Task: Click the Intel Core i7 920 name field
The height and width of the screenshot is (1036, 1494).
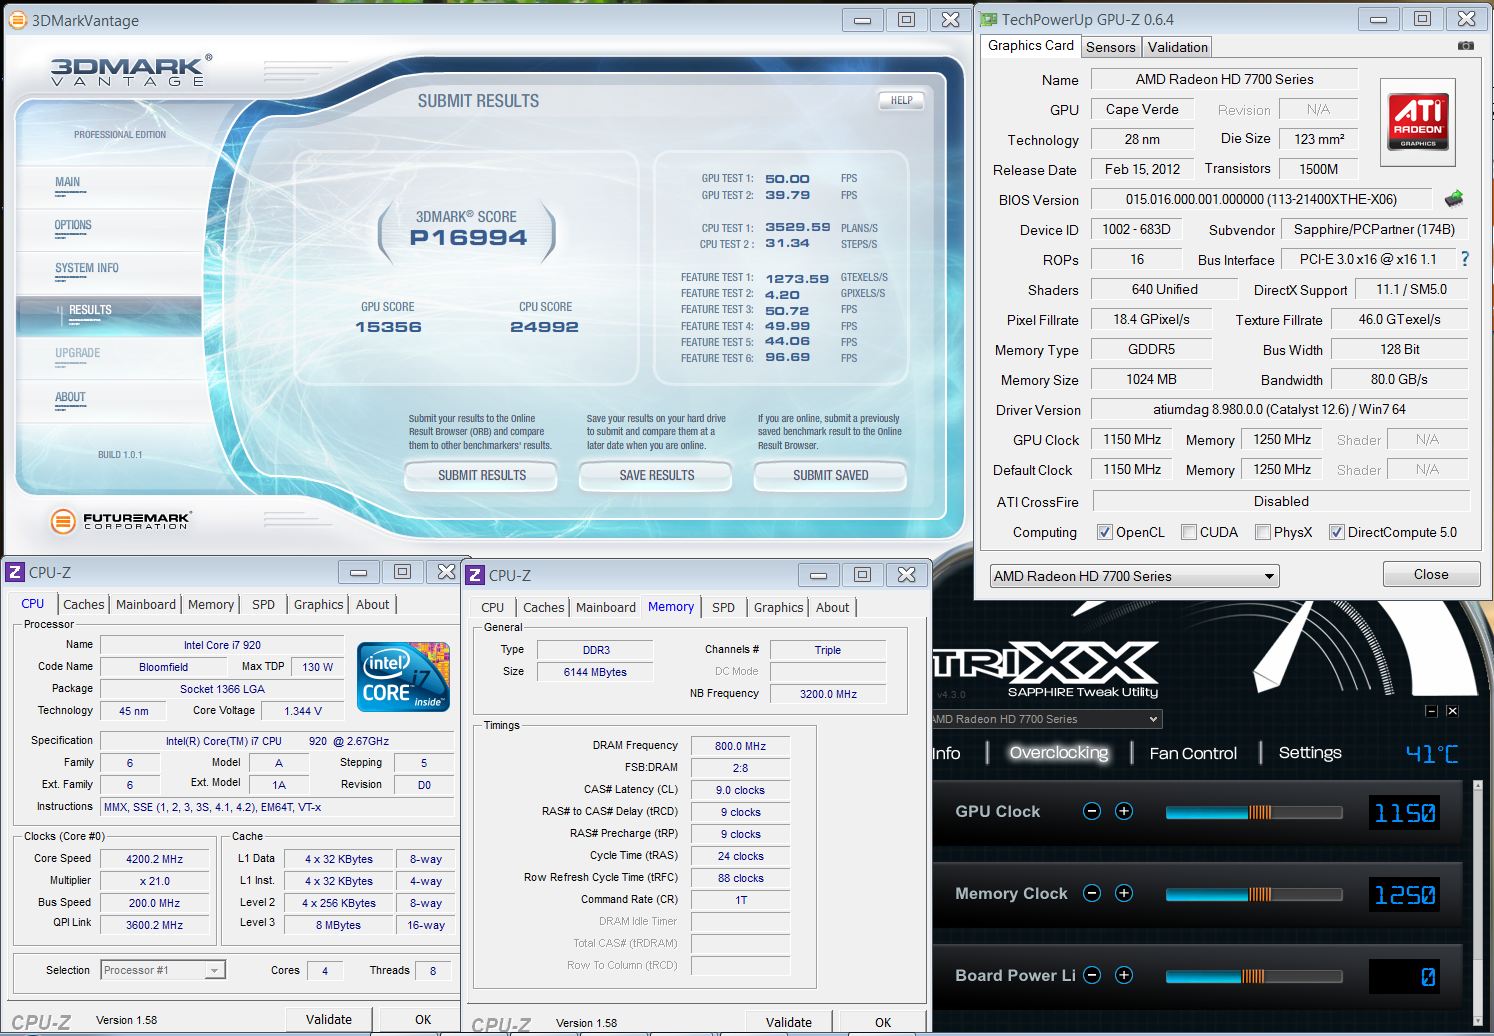Action: tap(222, 645)
